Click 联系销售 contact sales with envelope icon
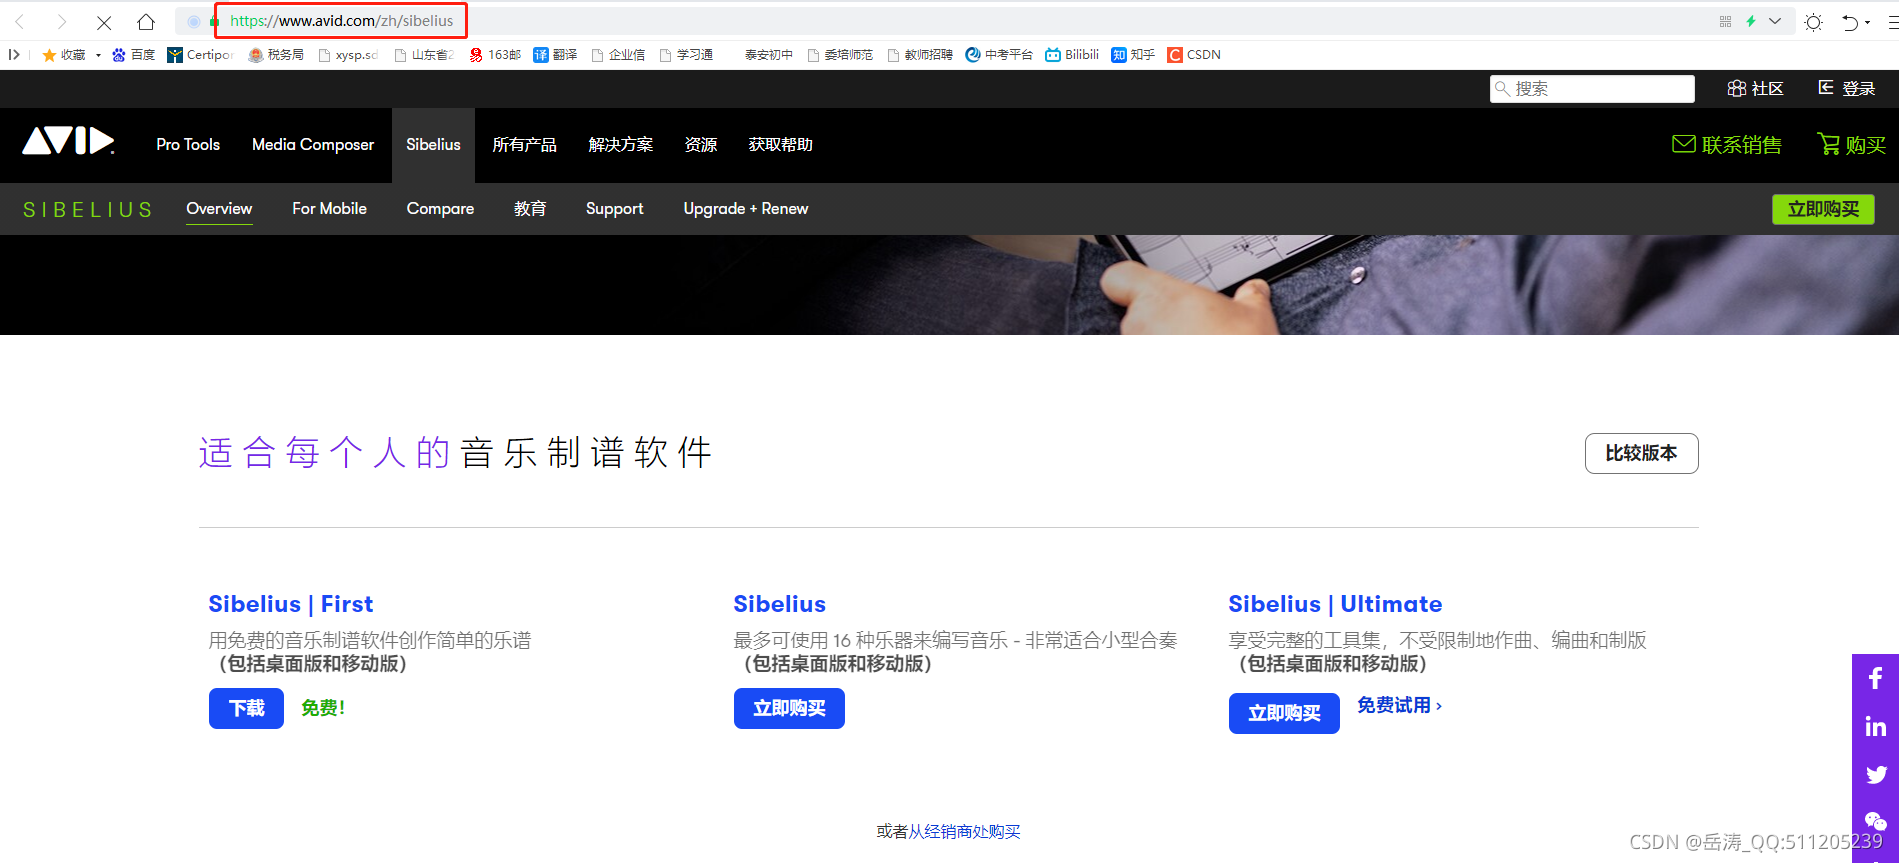The height and width of the screenshot is (863, 1899). 1727,145
